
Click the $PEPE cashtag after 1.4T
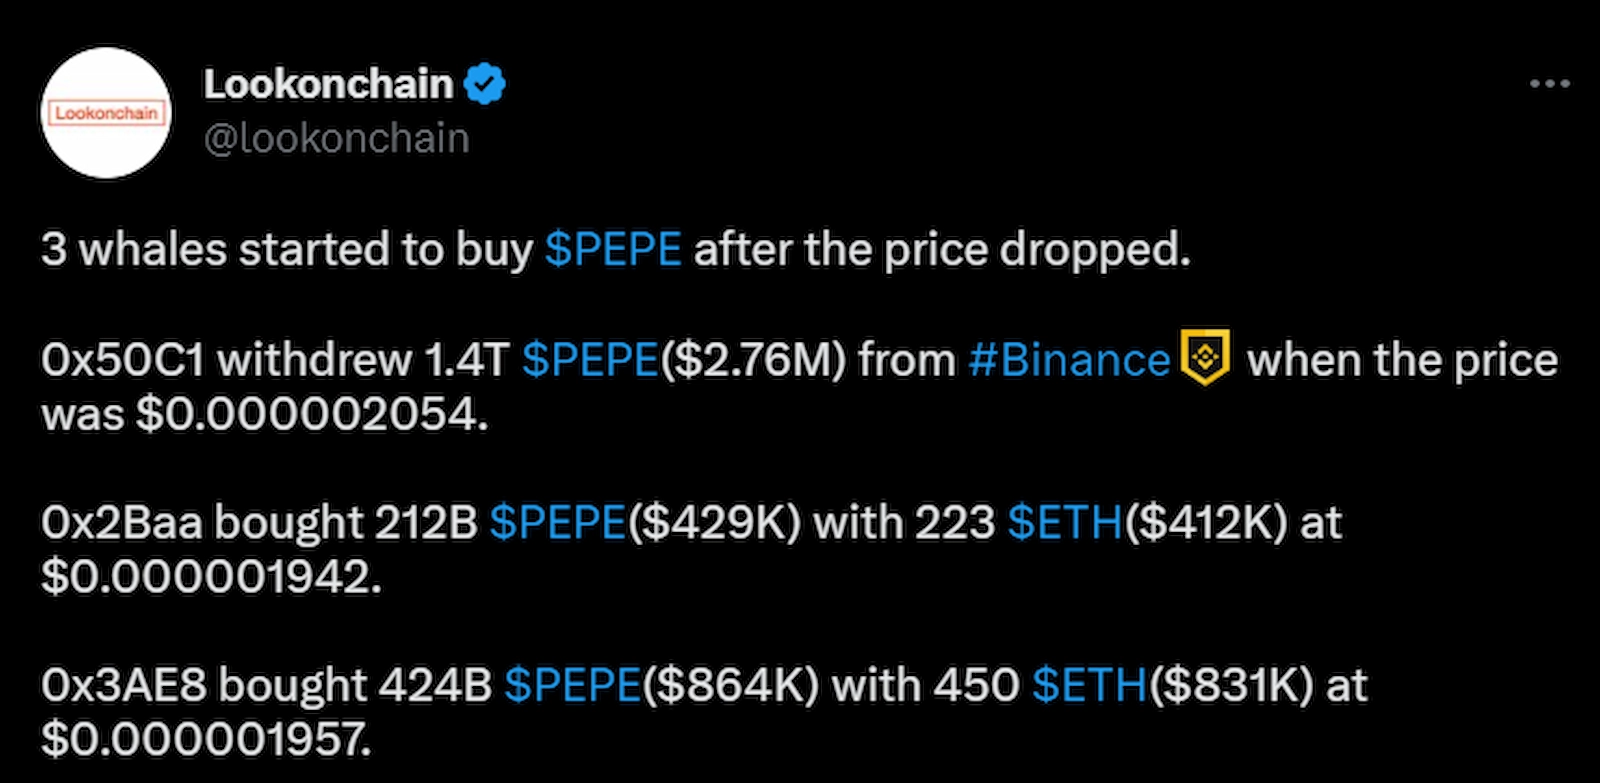pos(589,360)
